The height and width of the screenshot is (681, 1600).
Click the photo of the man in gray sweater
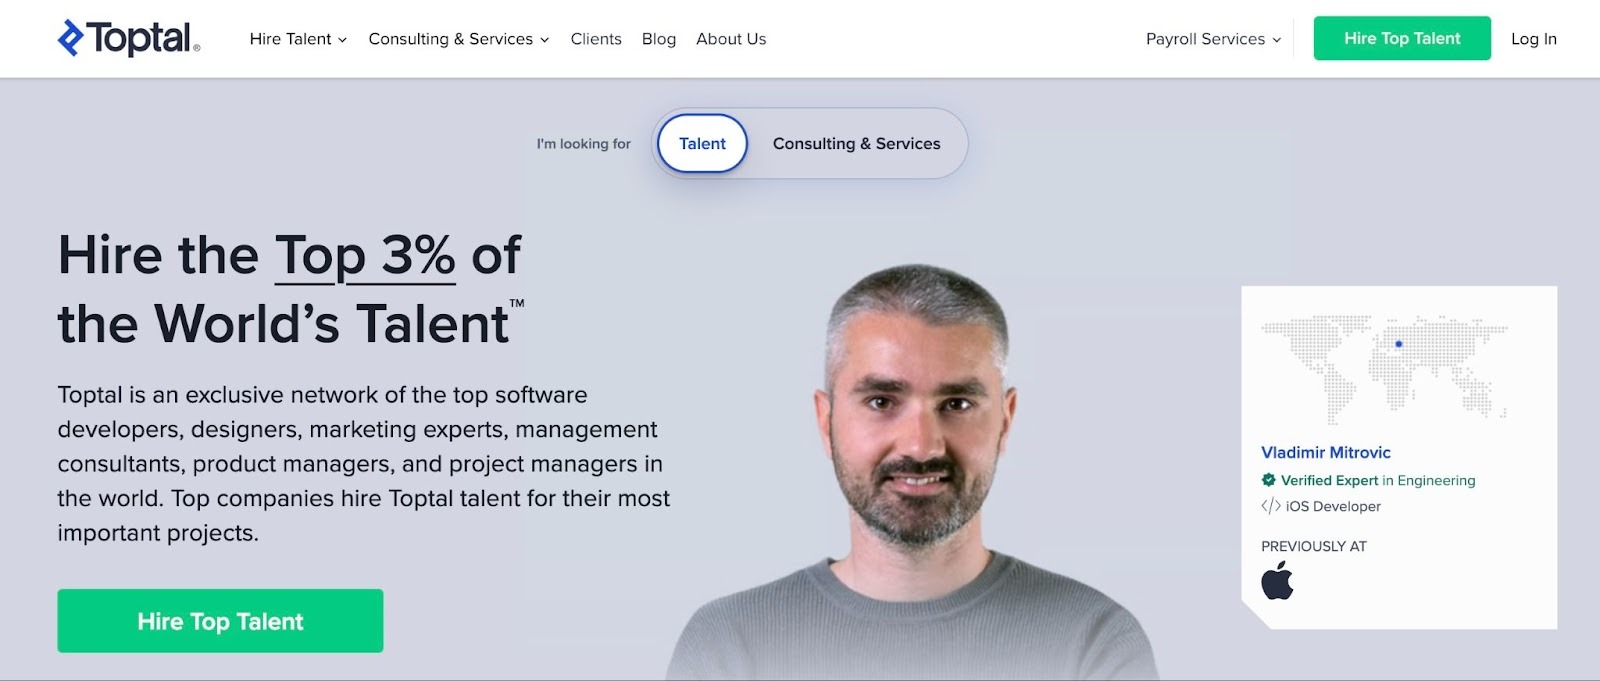tap(912, 474)
